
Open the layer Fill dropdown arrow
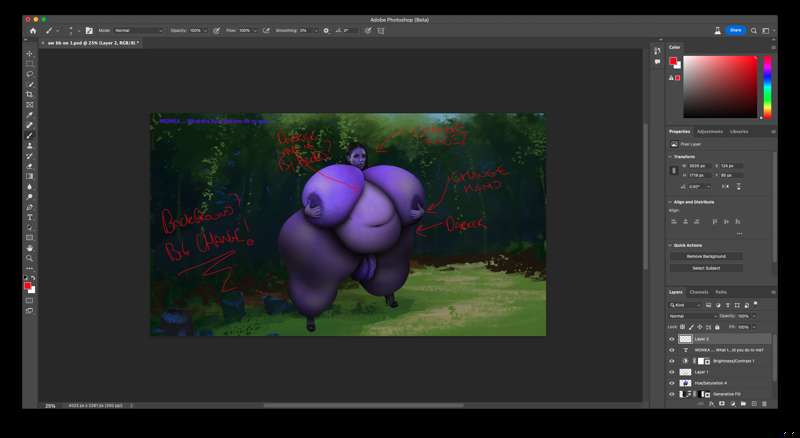tap(754, 327)
